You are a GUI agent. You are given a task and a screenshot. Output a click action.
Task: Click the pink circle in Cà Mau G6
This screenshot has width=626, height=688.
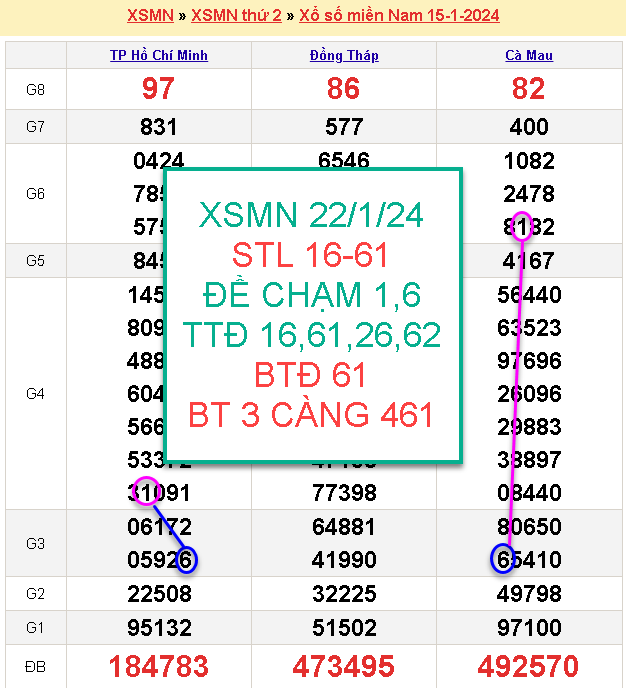click(522, 227)
